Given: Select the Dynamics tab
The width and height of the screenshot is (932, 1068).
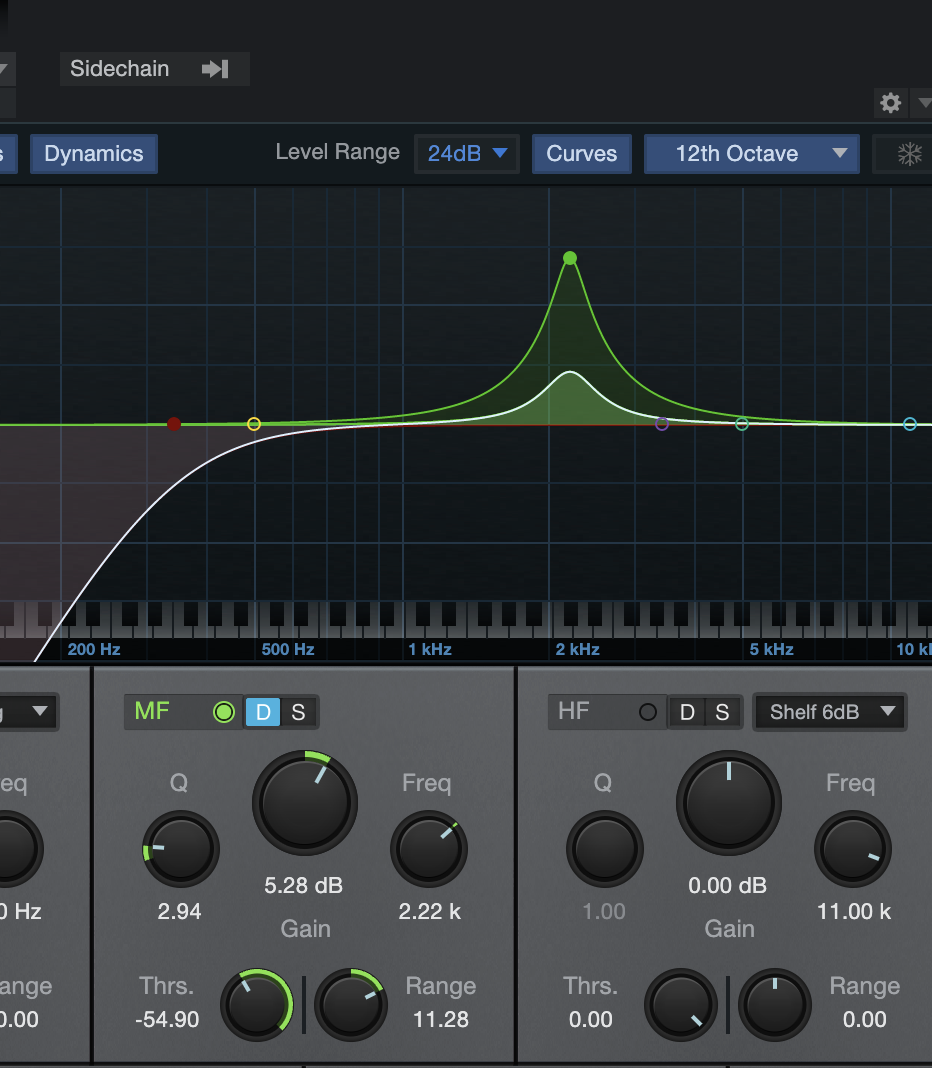Looking at the screenshot, I should (93, 154).
